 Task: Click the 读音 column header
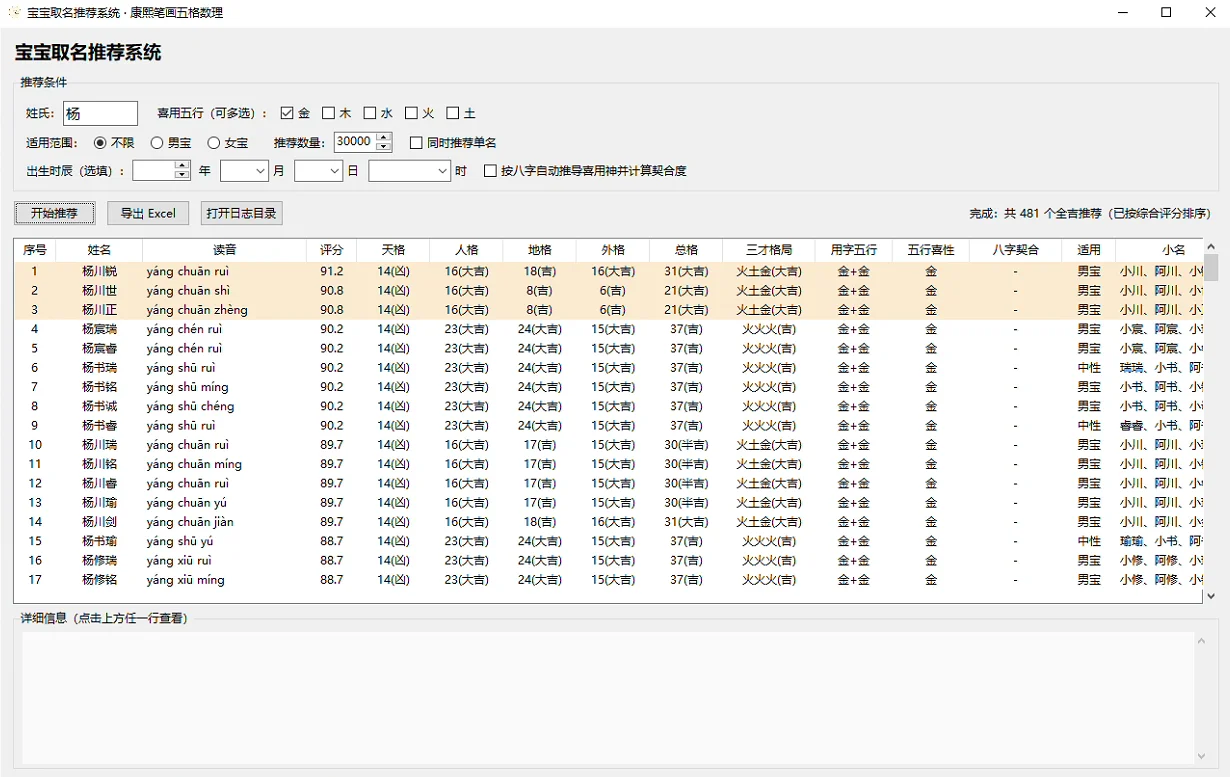225,250
